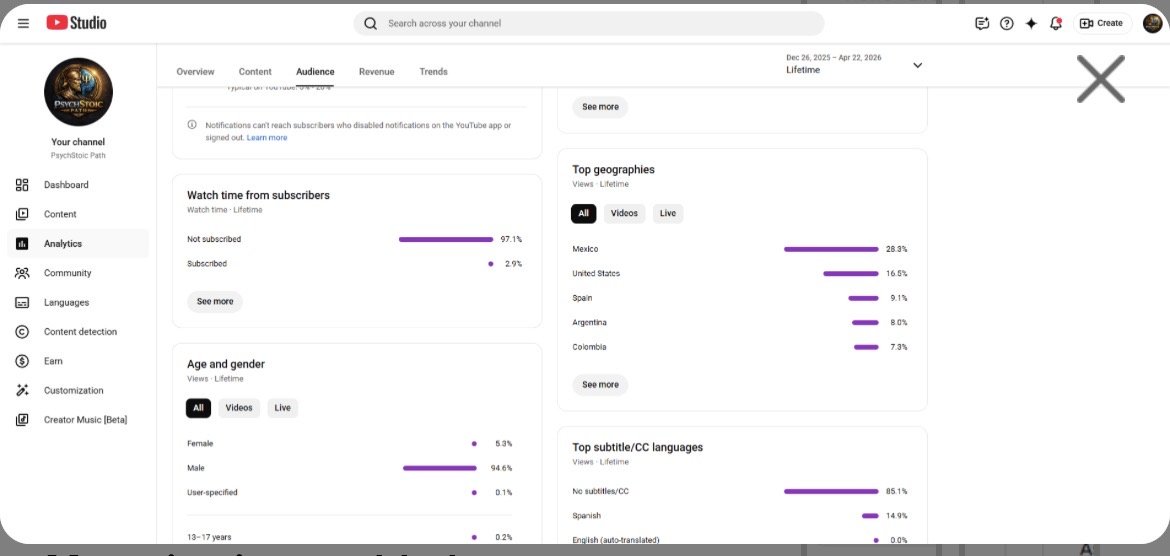Click the Not subscribed 97.1% bar
The height and width of the screenshot is (556, 1170).
[445, 240]
